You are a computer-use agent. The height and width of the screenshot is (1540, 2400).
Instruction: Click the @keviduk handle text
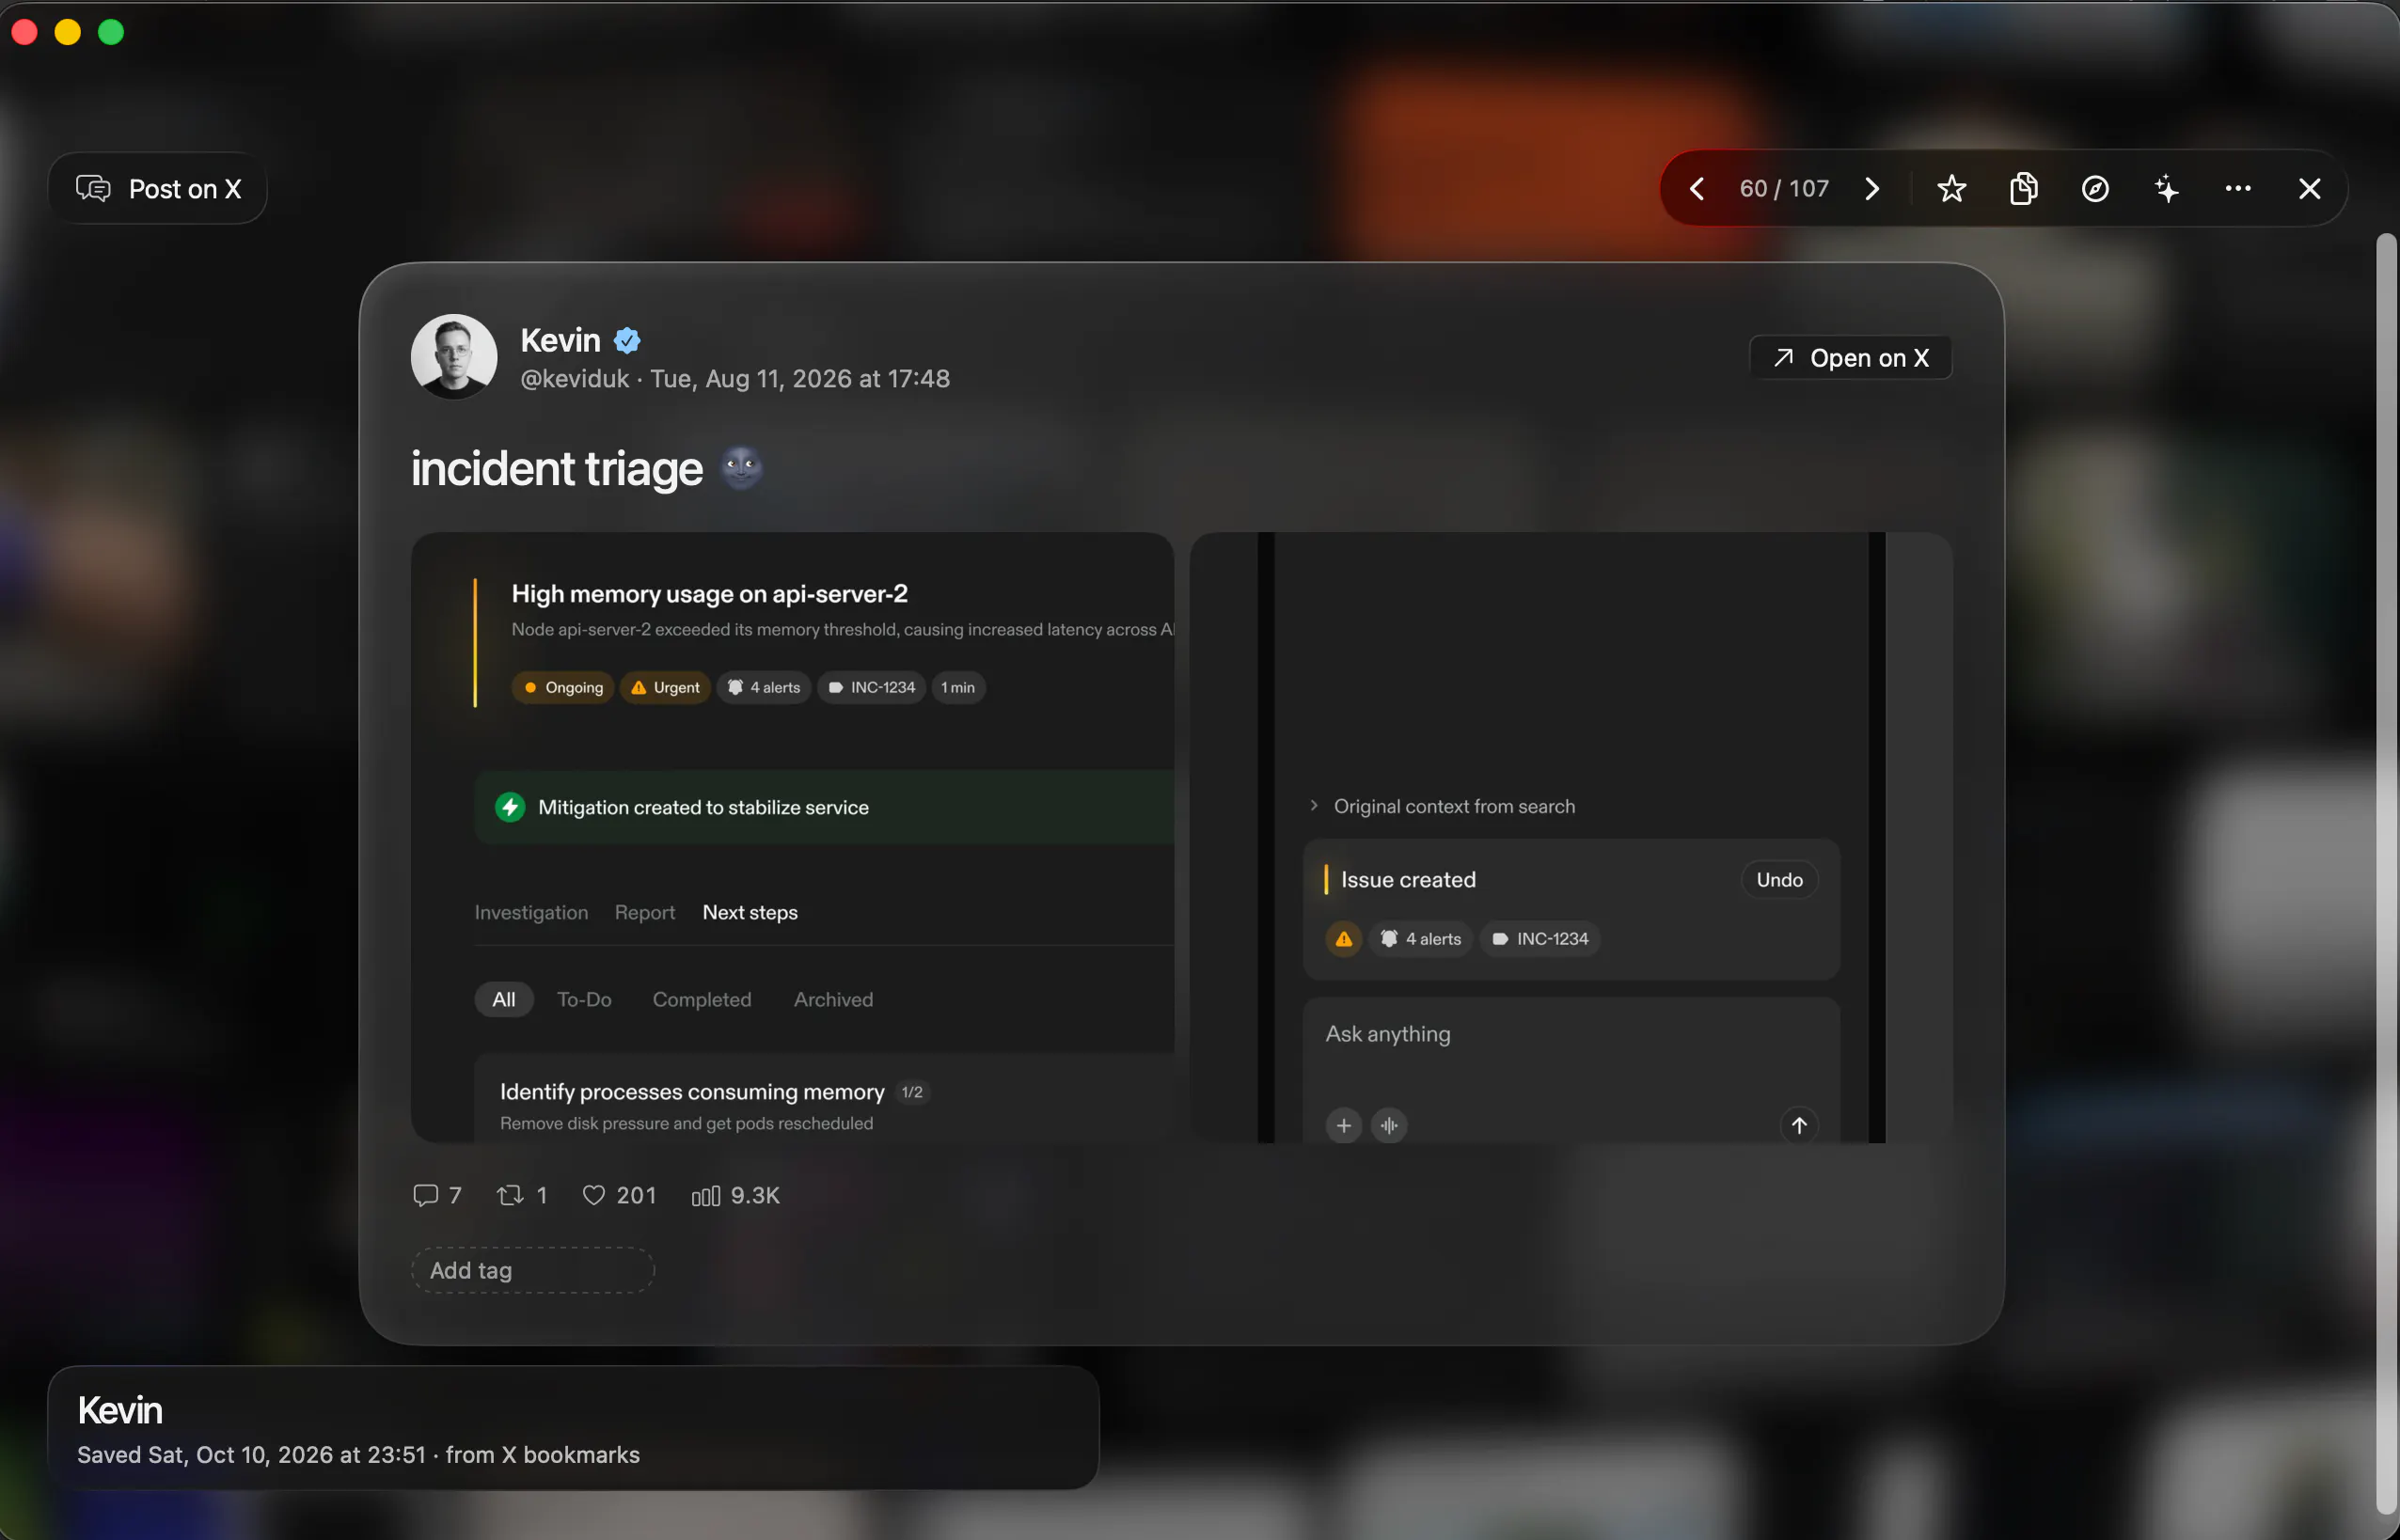tap(575, 379)
